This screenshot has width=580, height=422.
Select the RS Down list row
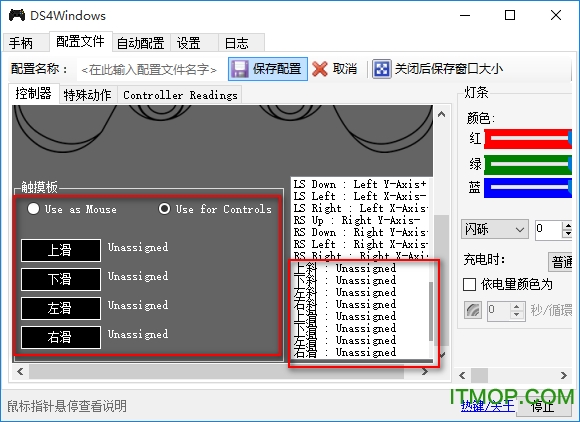point(360,232)
